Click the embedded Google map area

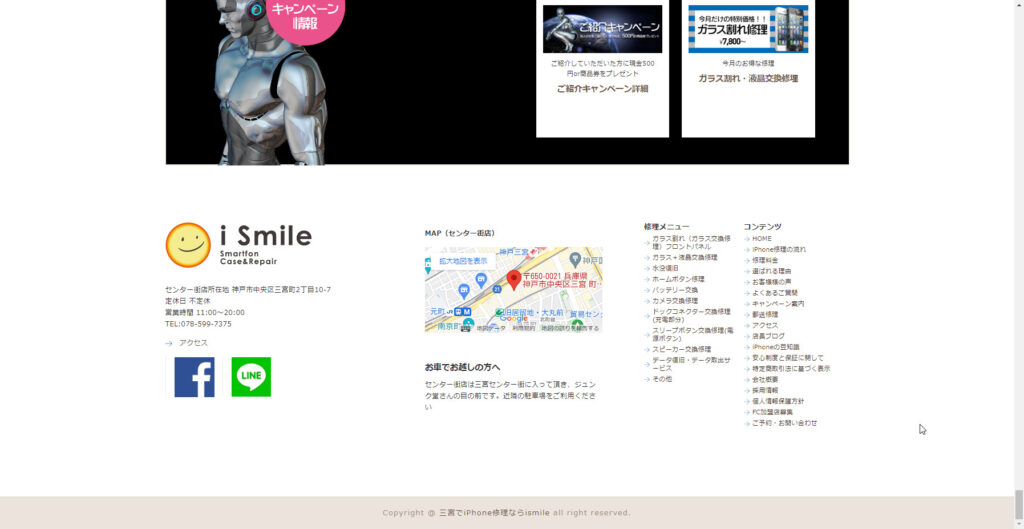[513, 289]
